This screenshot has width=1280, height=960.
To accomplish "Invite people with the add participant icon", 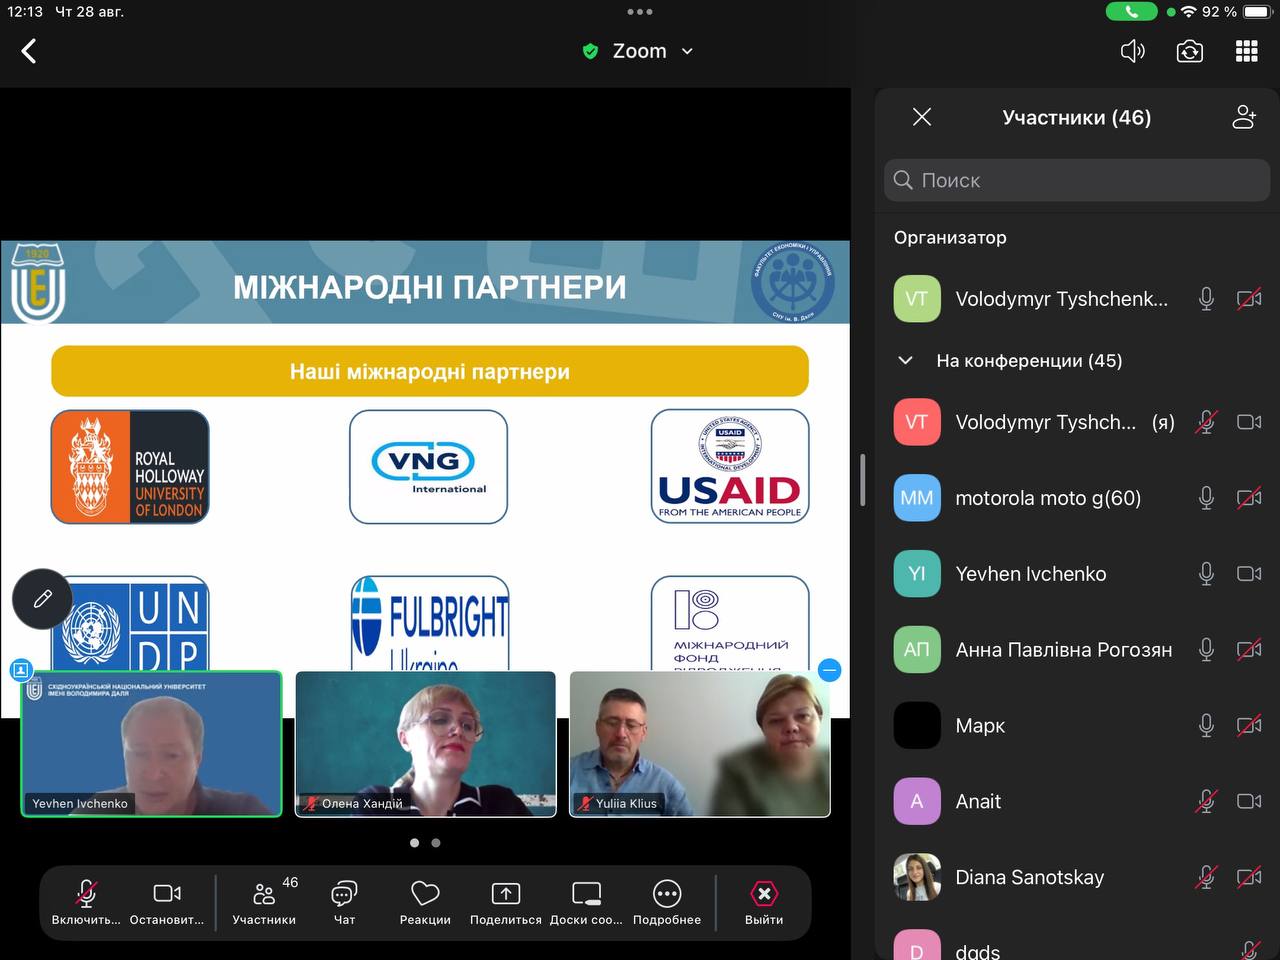I will point(1244,117).
